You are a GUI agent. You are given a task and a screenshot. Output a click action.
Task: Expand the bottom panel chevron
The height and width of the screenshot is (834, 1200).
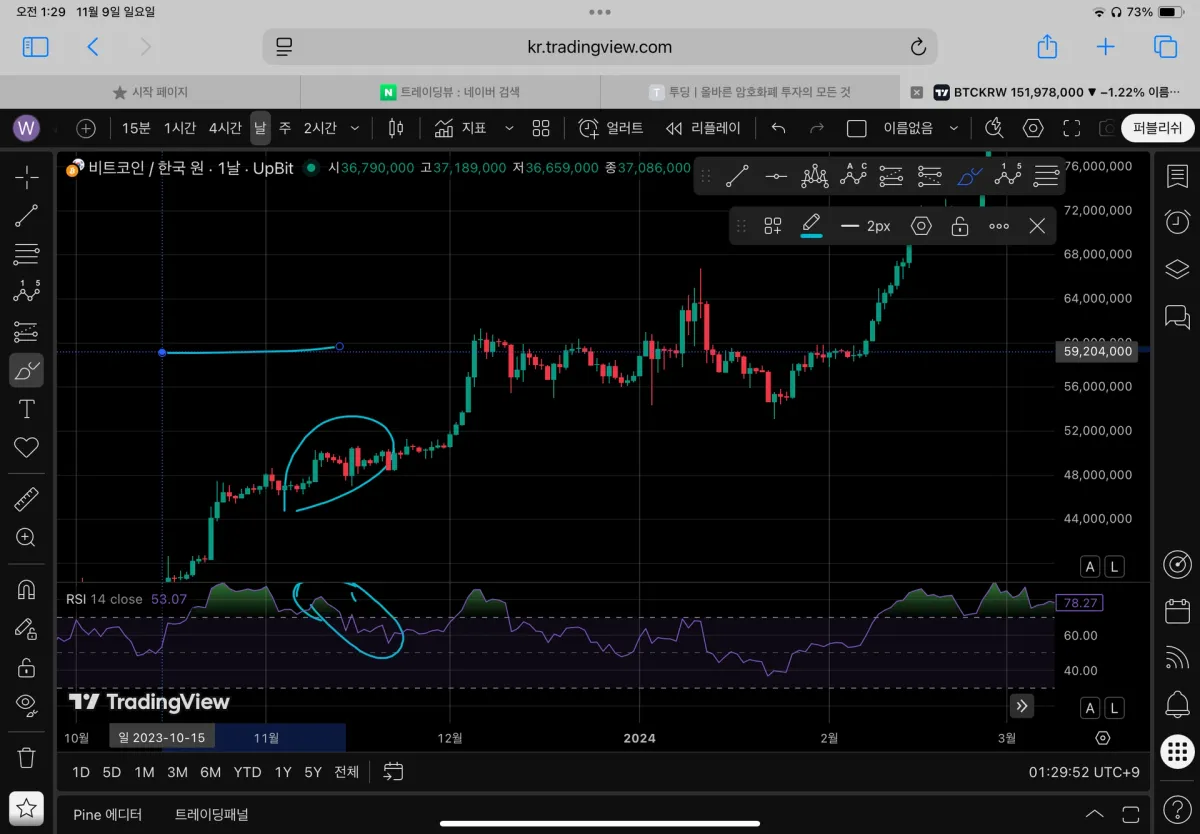(1095, 814)
